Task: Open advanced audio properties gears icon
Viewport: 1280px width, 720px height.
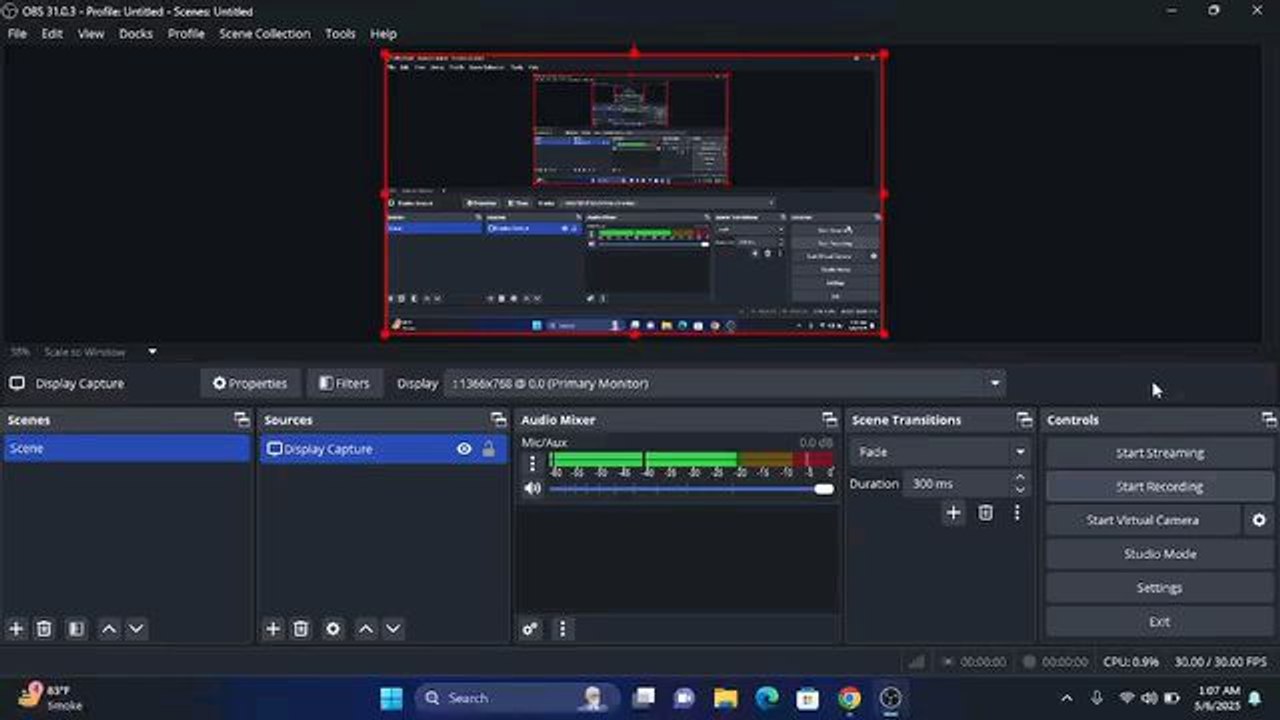Action: pyautogui.click(x=530, y=629)
